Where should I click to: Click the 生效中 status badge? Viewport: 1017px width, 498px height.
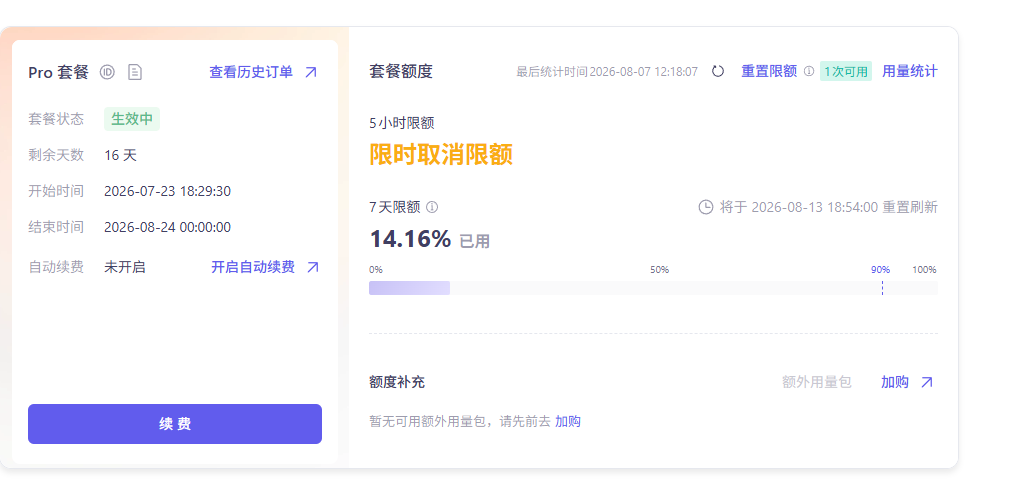[132, 119]
